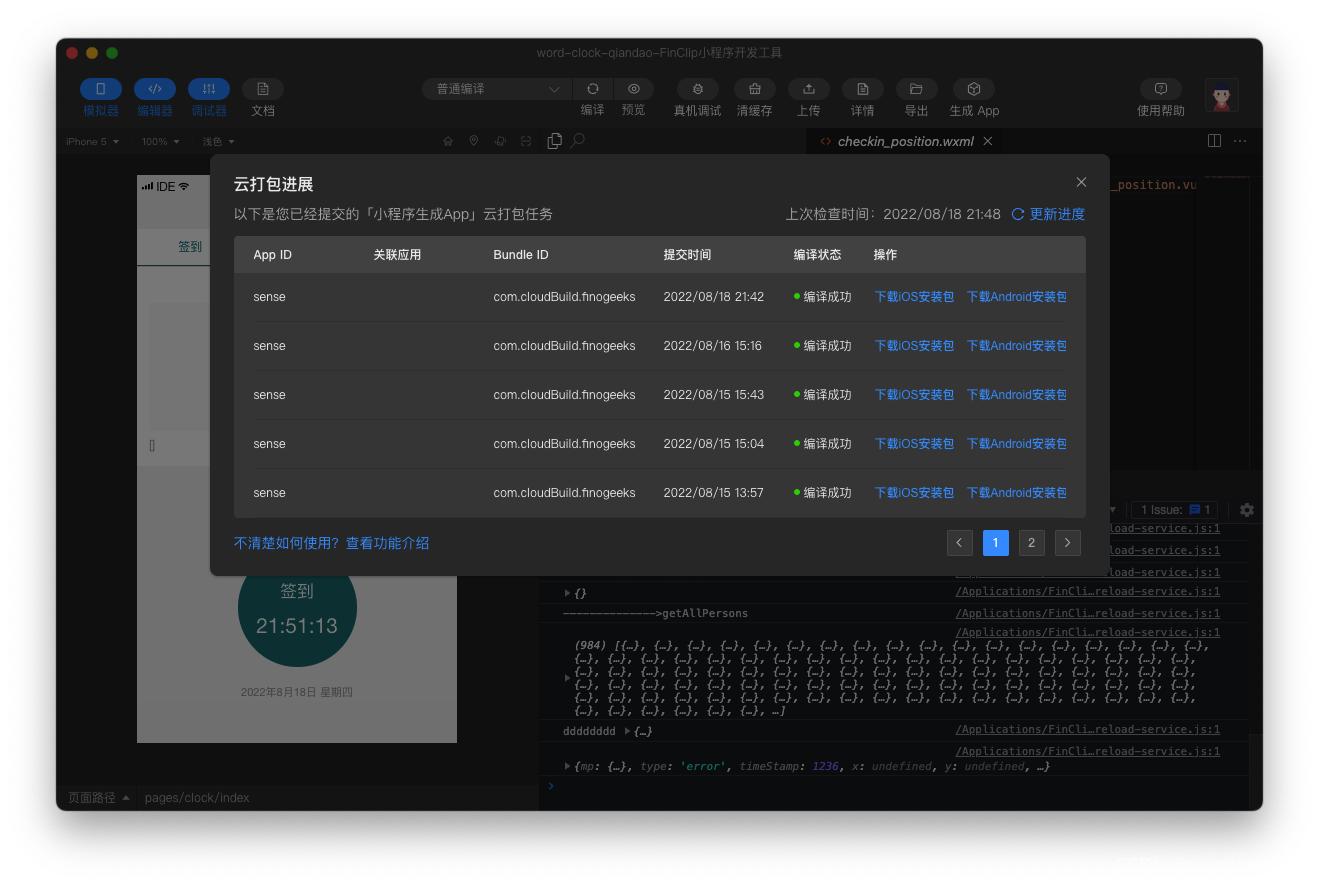Expand the object after dddddddd in console
1319x885 pixels.
pos(627,731)
